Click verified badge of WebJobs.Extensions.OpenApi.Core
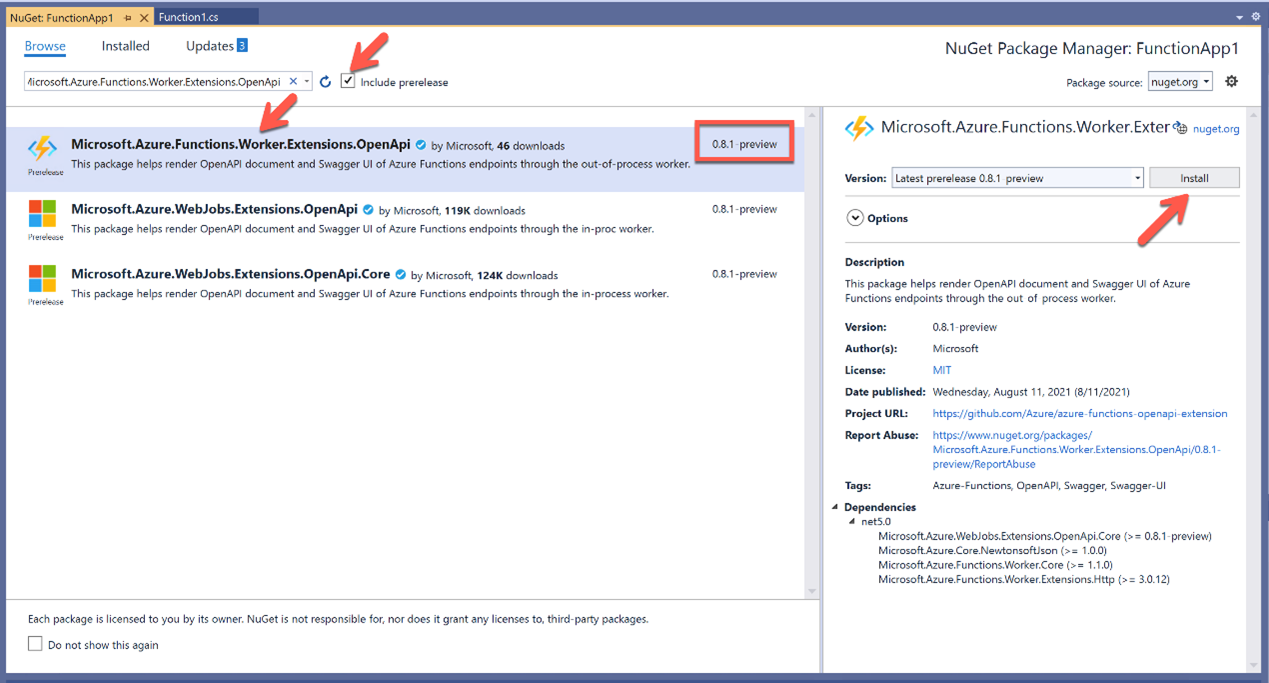Screen dimensions: 1269x683 (400, 274)
